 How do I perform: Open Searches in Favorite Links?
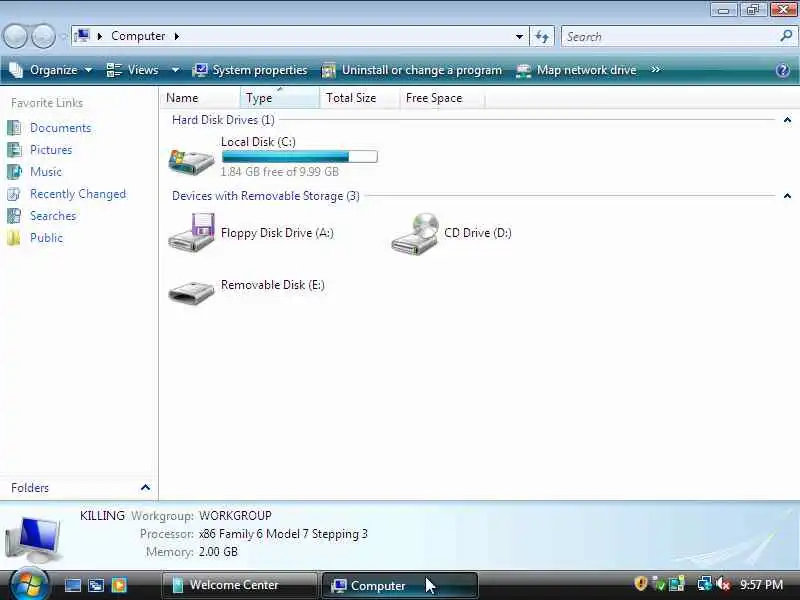click(x=53, y=216)
